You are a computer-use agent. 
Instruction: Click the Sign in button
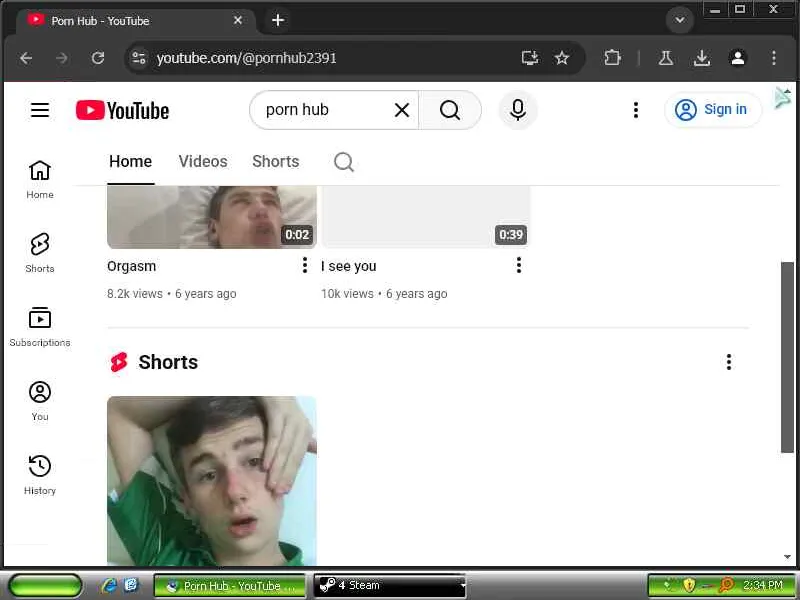(x=713, y=110)
